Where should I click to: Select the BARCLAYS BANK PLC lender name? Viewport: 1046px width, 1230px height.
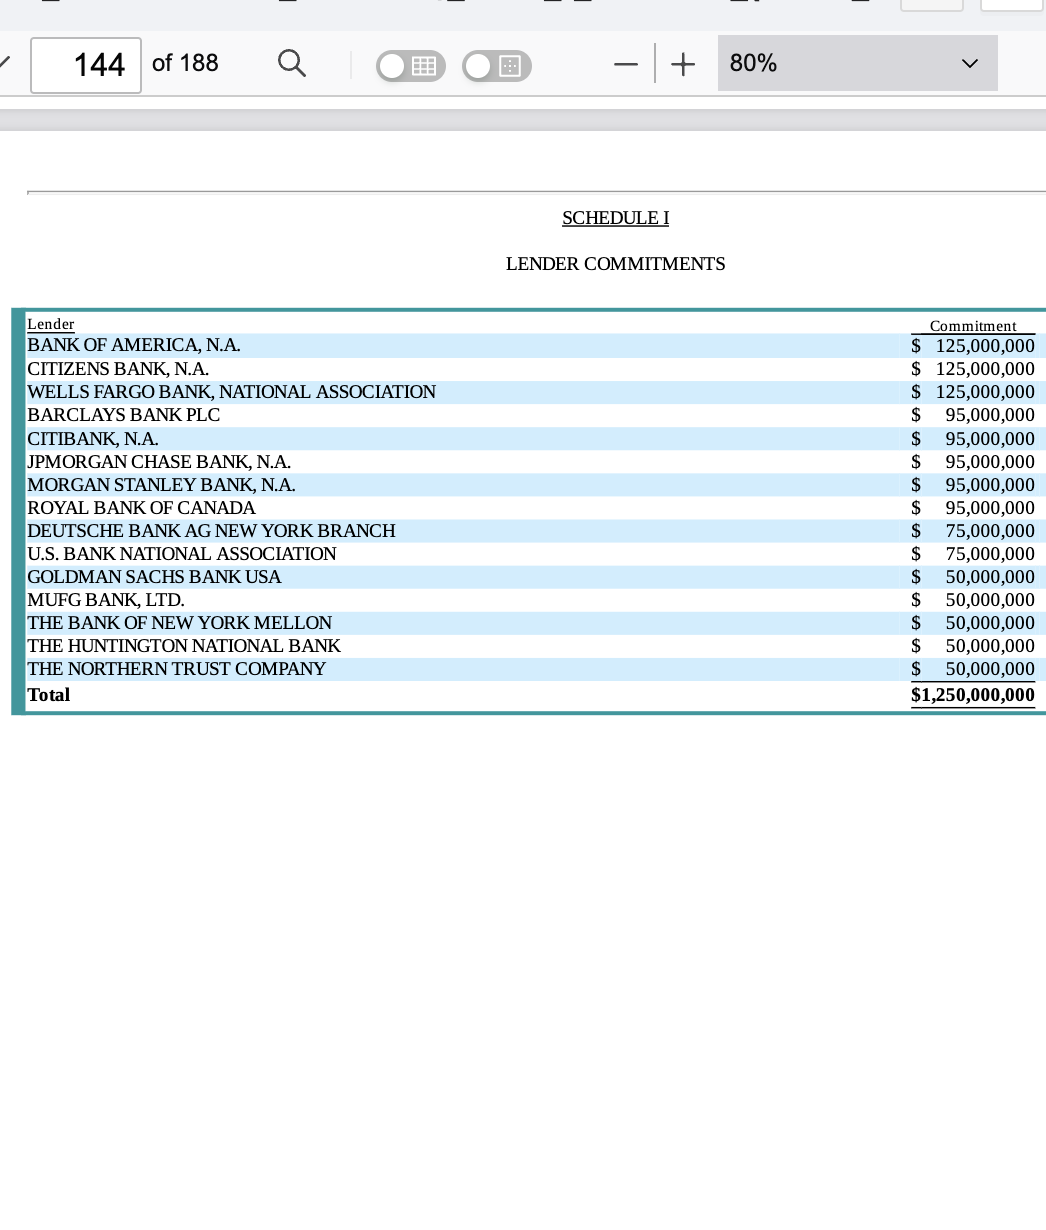(123, 415)
